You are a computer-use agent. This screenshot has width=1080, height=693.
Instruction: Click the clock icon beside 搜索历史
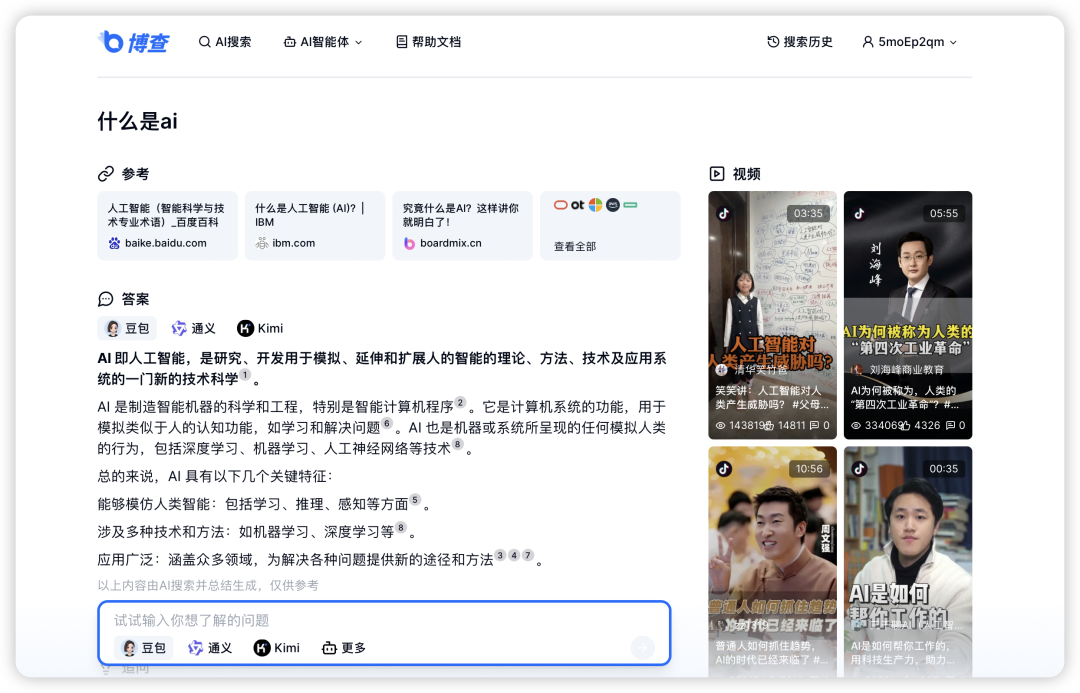(x=771, y=41)
